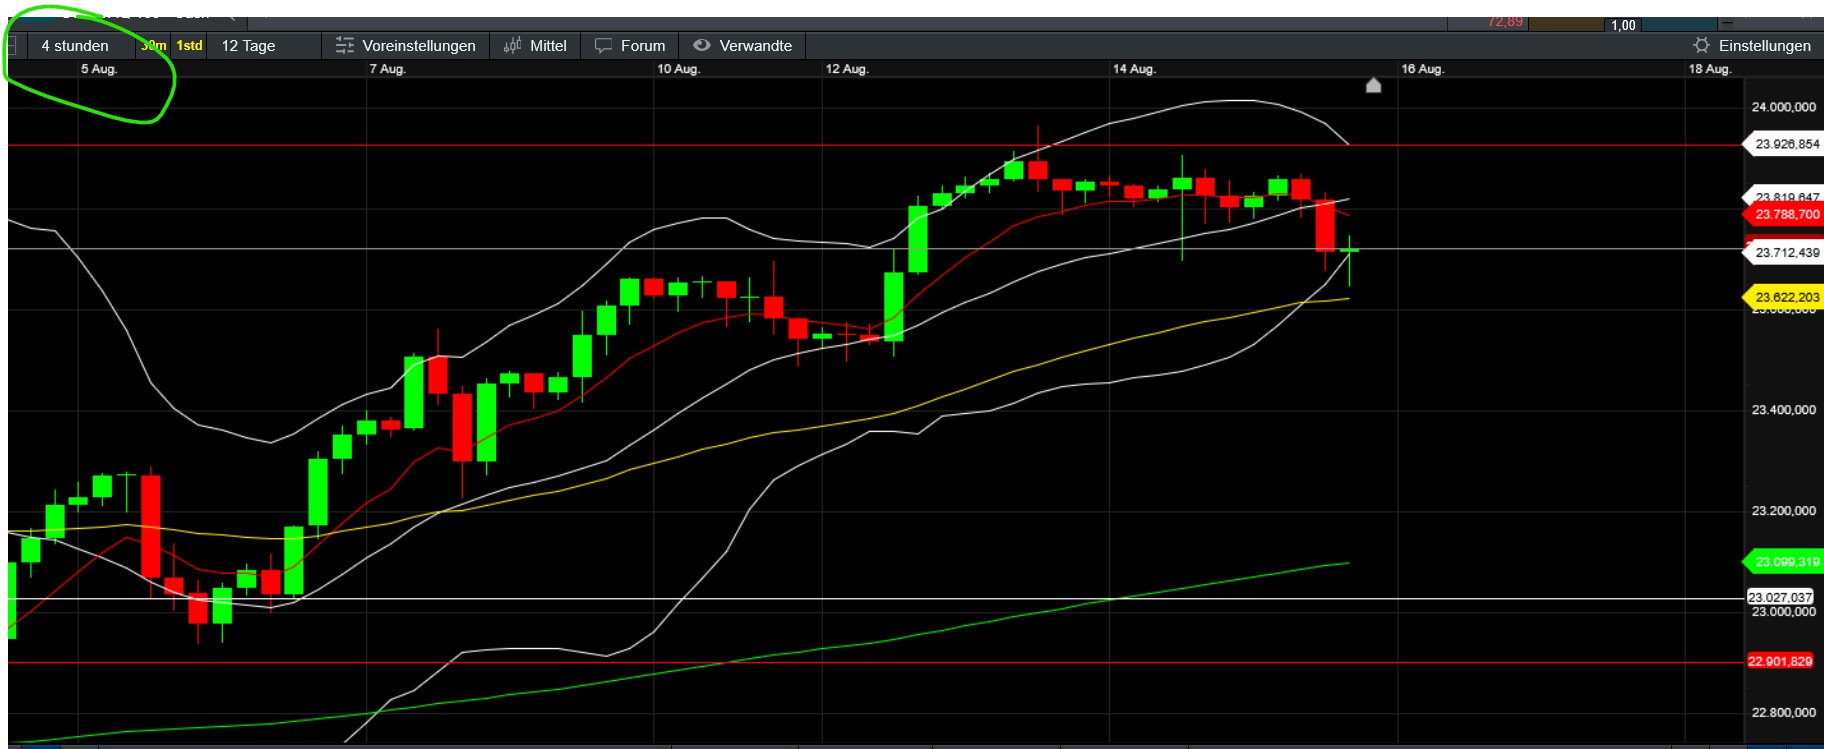Open the Voreinstellungen presets menu
The image size is (1824, 749).
tap(406, 46)
